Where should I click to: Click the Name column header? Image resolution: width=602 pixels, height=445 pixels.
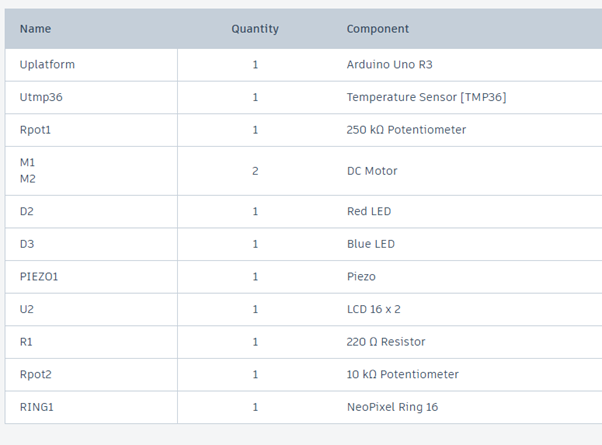point(35,29)
